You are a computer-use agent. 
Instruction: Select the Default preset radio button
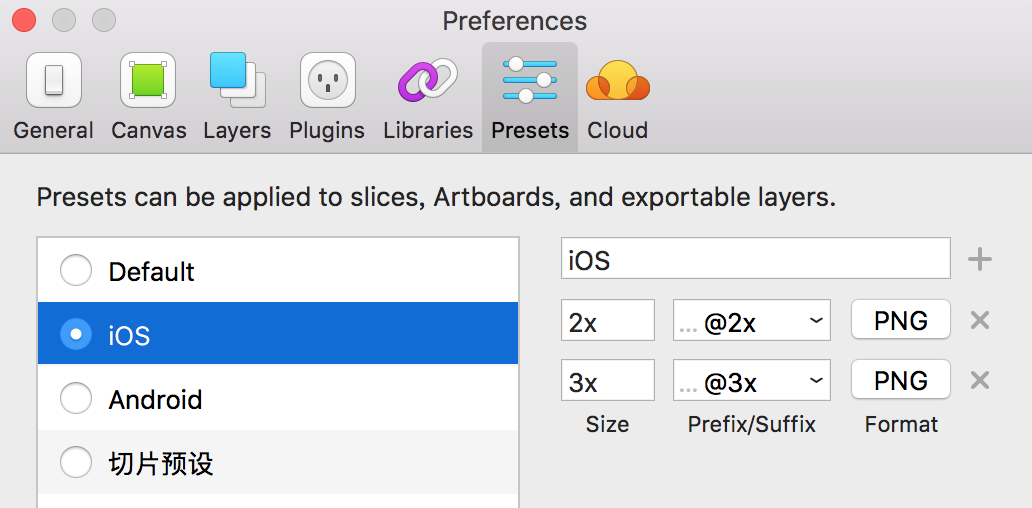pos(76,270)
